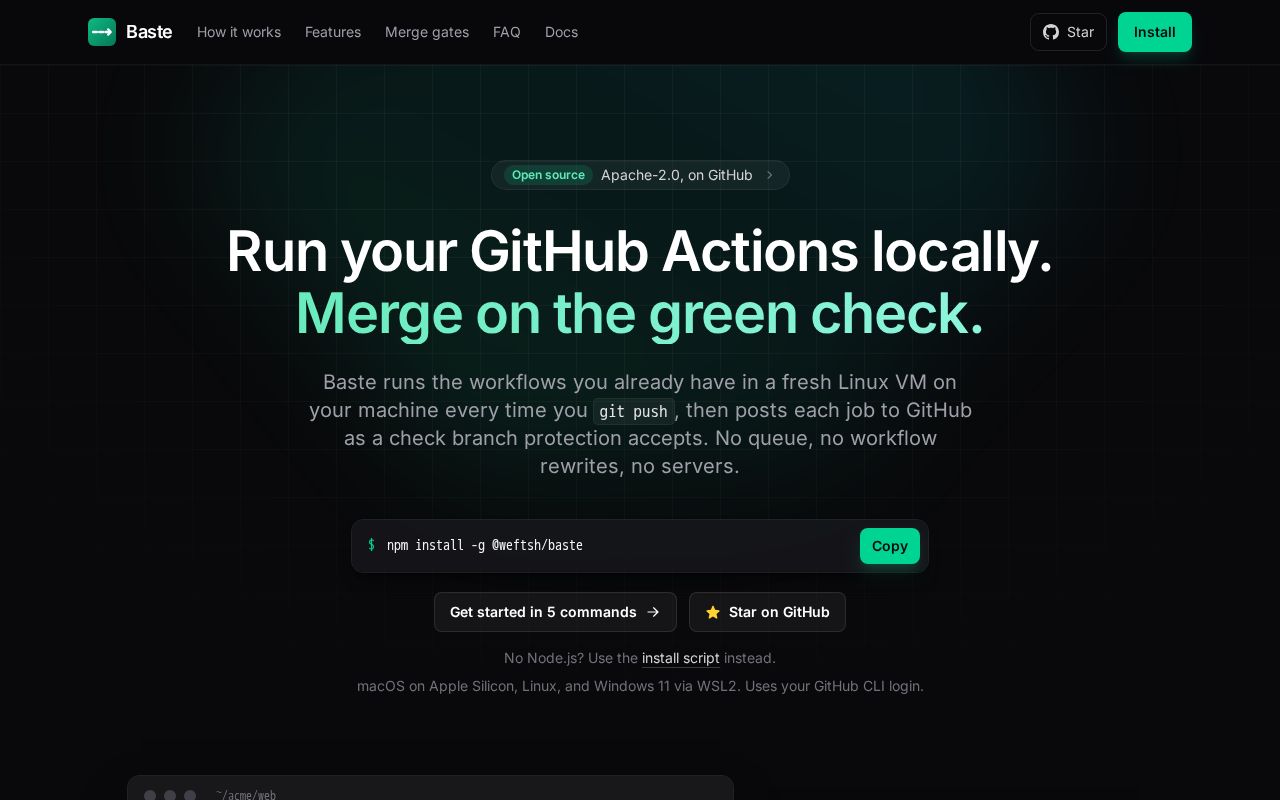Click the green Install button
The width and height of the screenshot is (1280, 800).
(x=1155, y=32)
